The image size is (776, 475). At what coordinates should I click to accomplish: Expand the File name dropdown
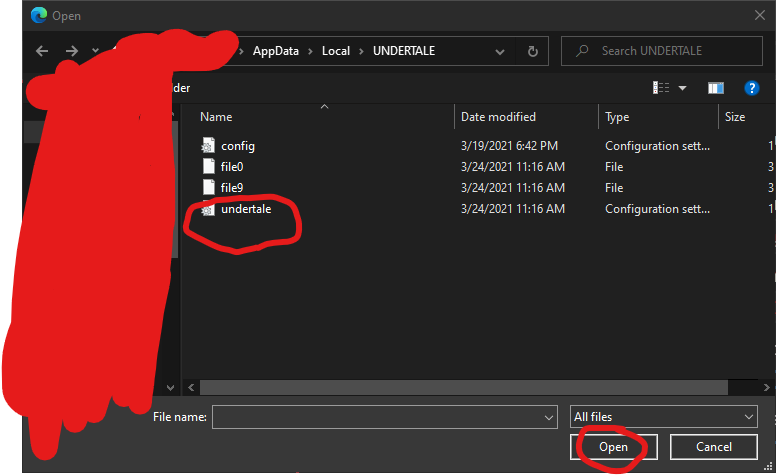548,418
